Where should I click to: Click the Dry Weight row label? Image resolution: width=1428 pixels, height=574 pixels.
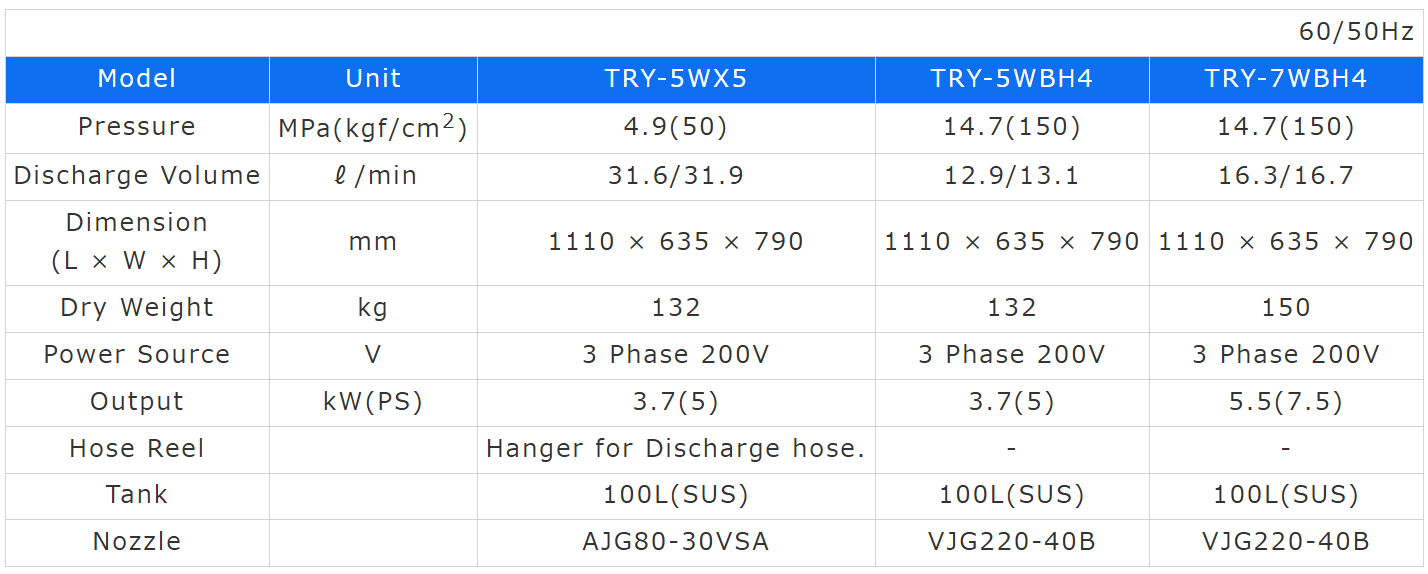click(x=137, y=308)
